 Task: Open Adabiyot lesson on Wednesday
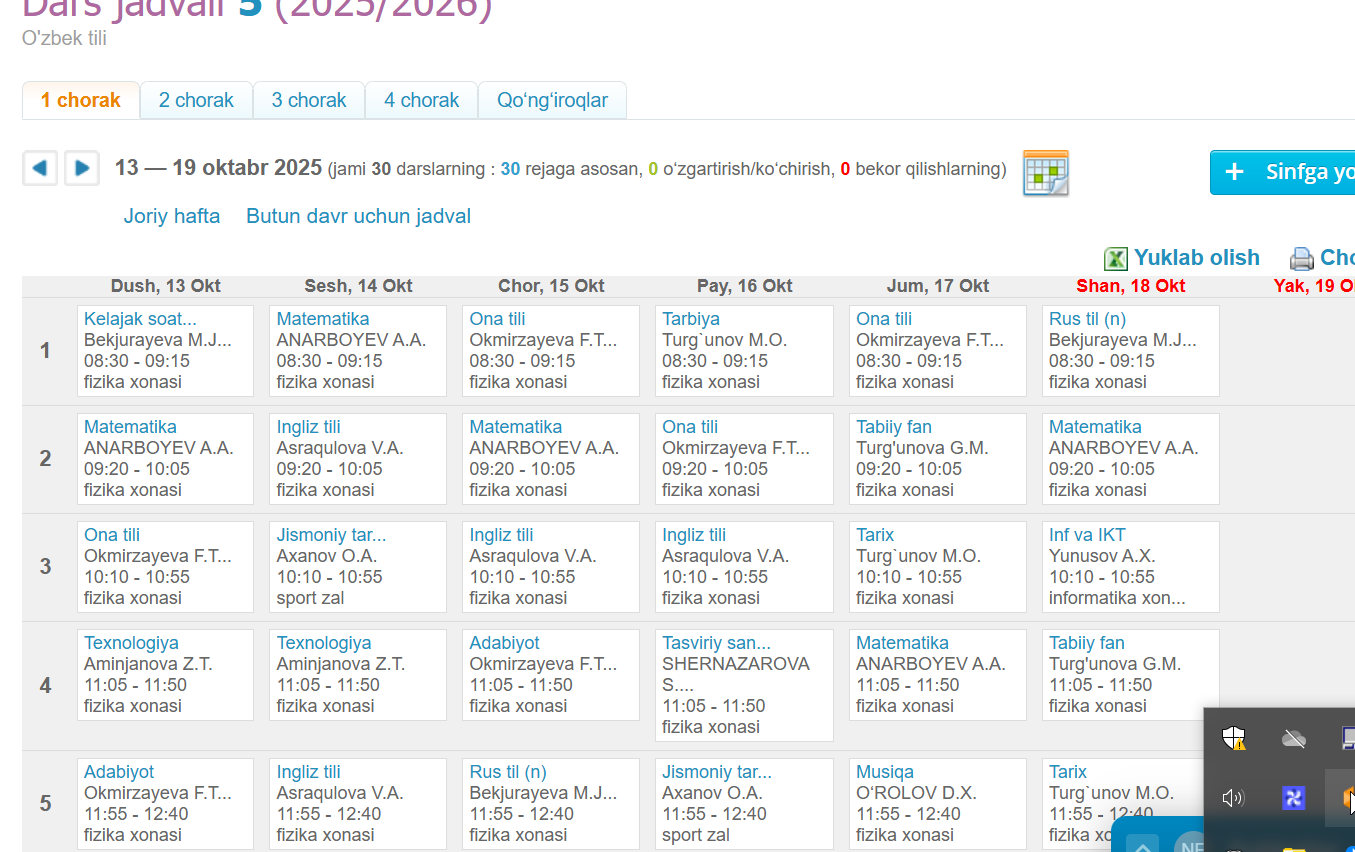[505, 643]
